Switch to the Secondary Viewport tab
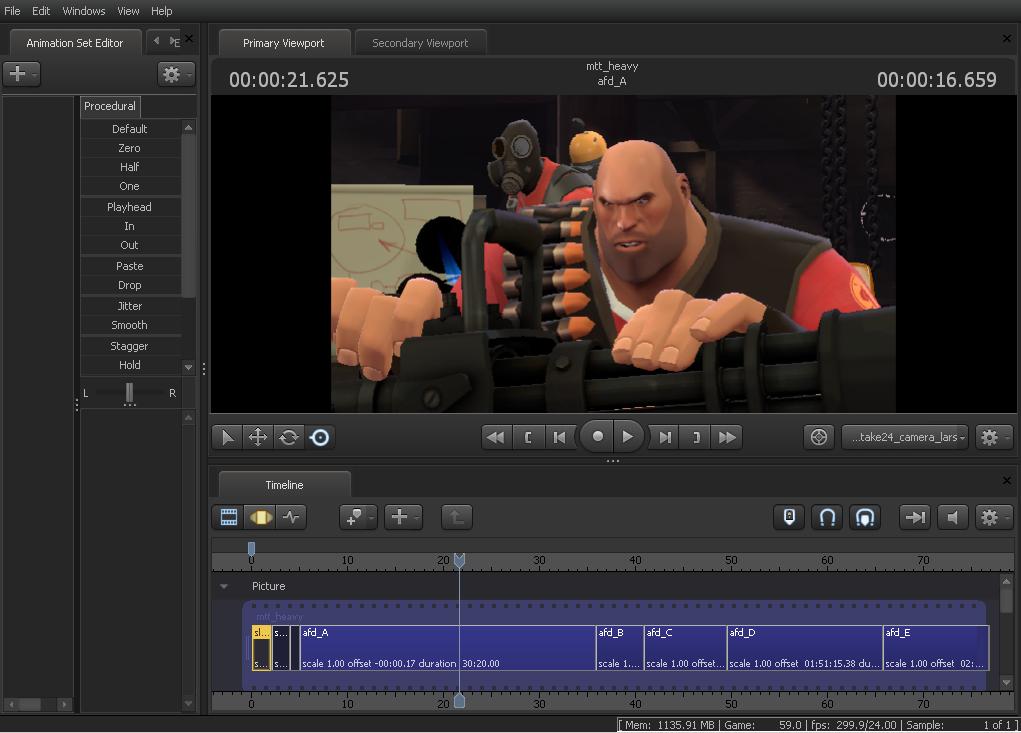The image size is (1021, 733). (420, 43)
